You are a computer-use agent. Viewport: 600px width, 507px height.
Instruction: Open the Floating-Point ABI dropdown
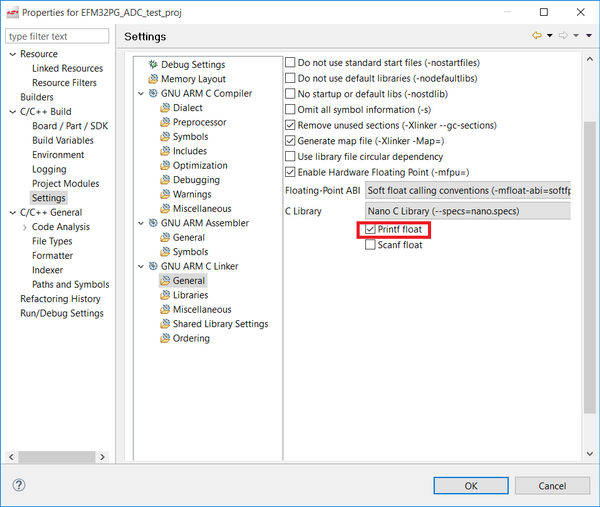[x=468, y=190]
